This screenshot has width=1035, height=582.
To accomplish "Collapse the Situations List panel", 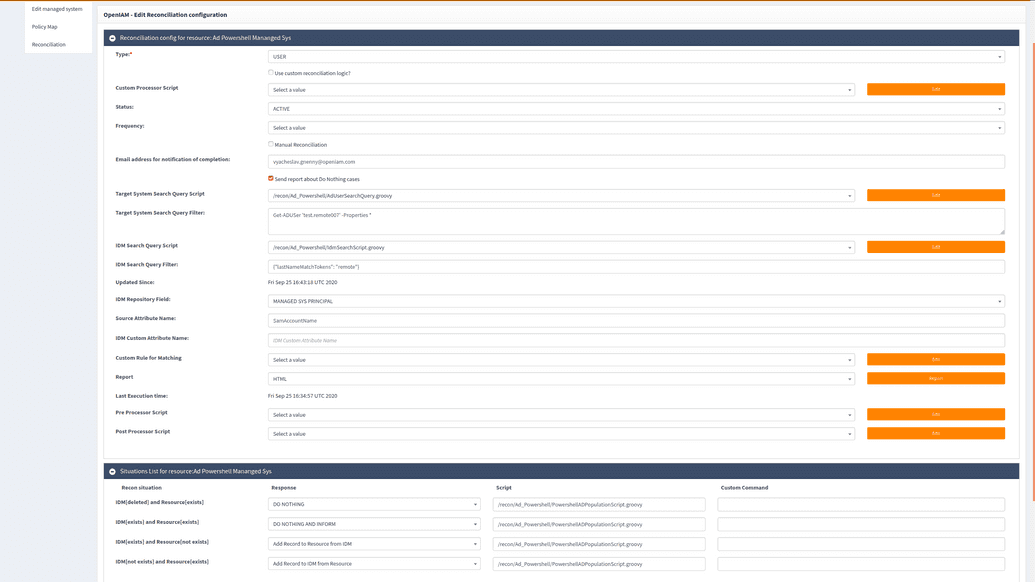I will click(x=111, y=469).
